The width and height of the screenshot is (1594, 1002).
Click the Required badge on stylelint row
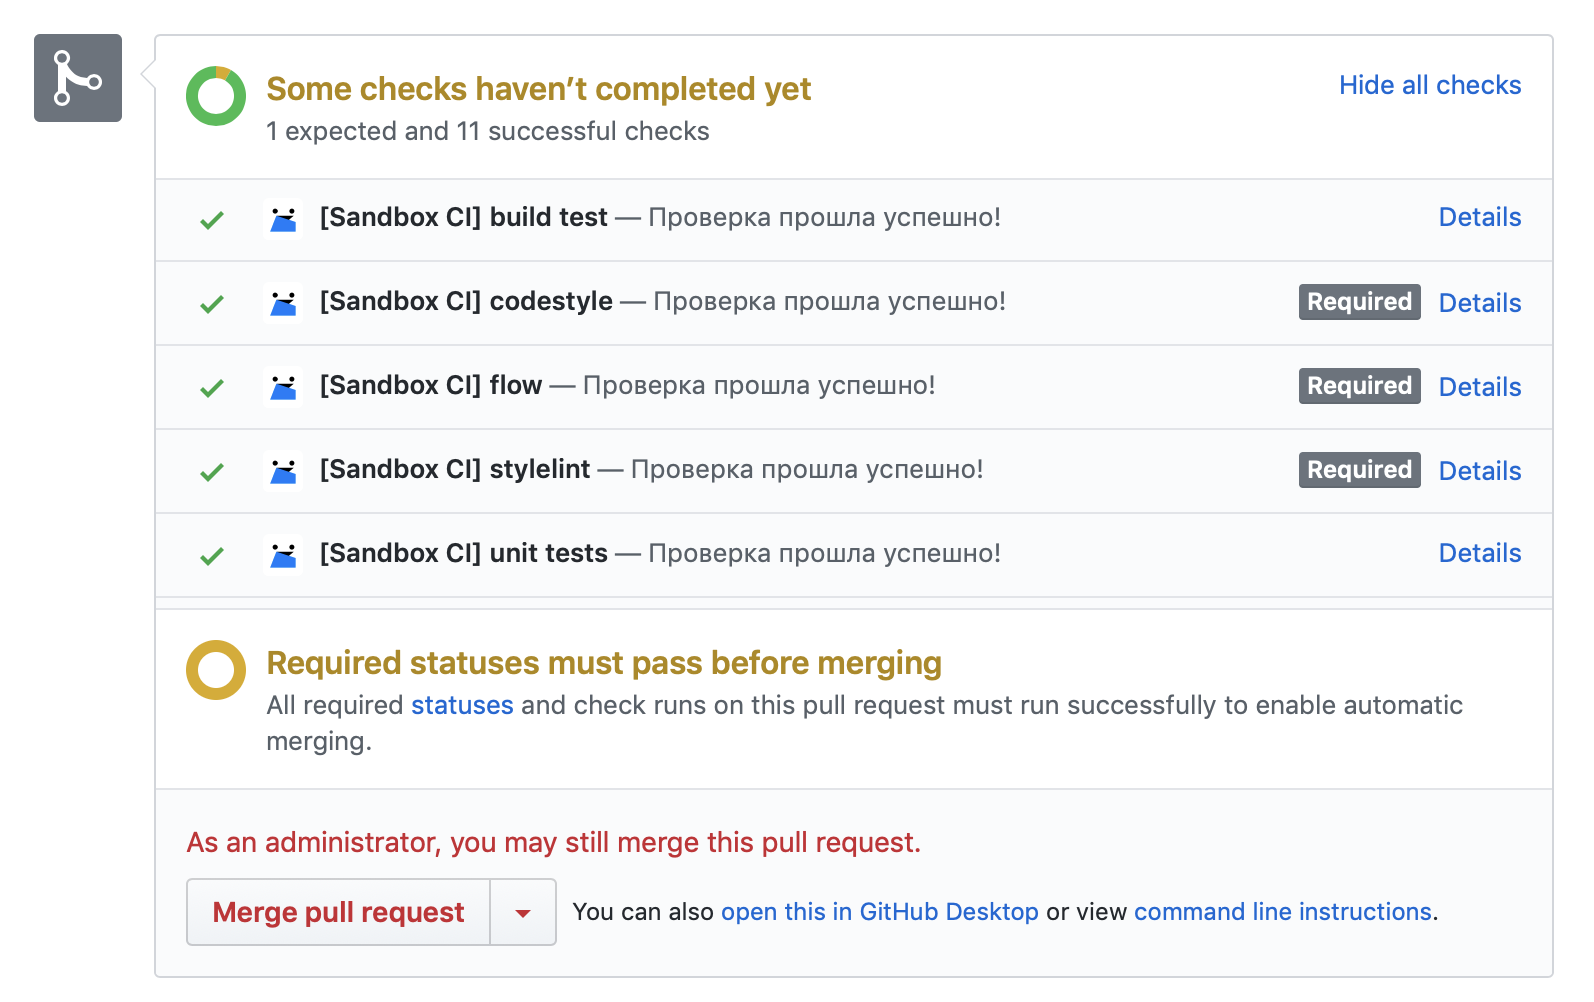point(1359,470)
